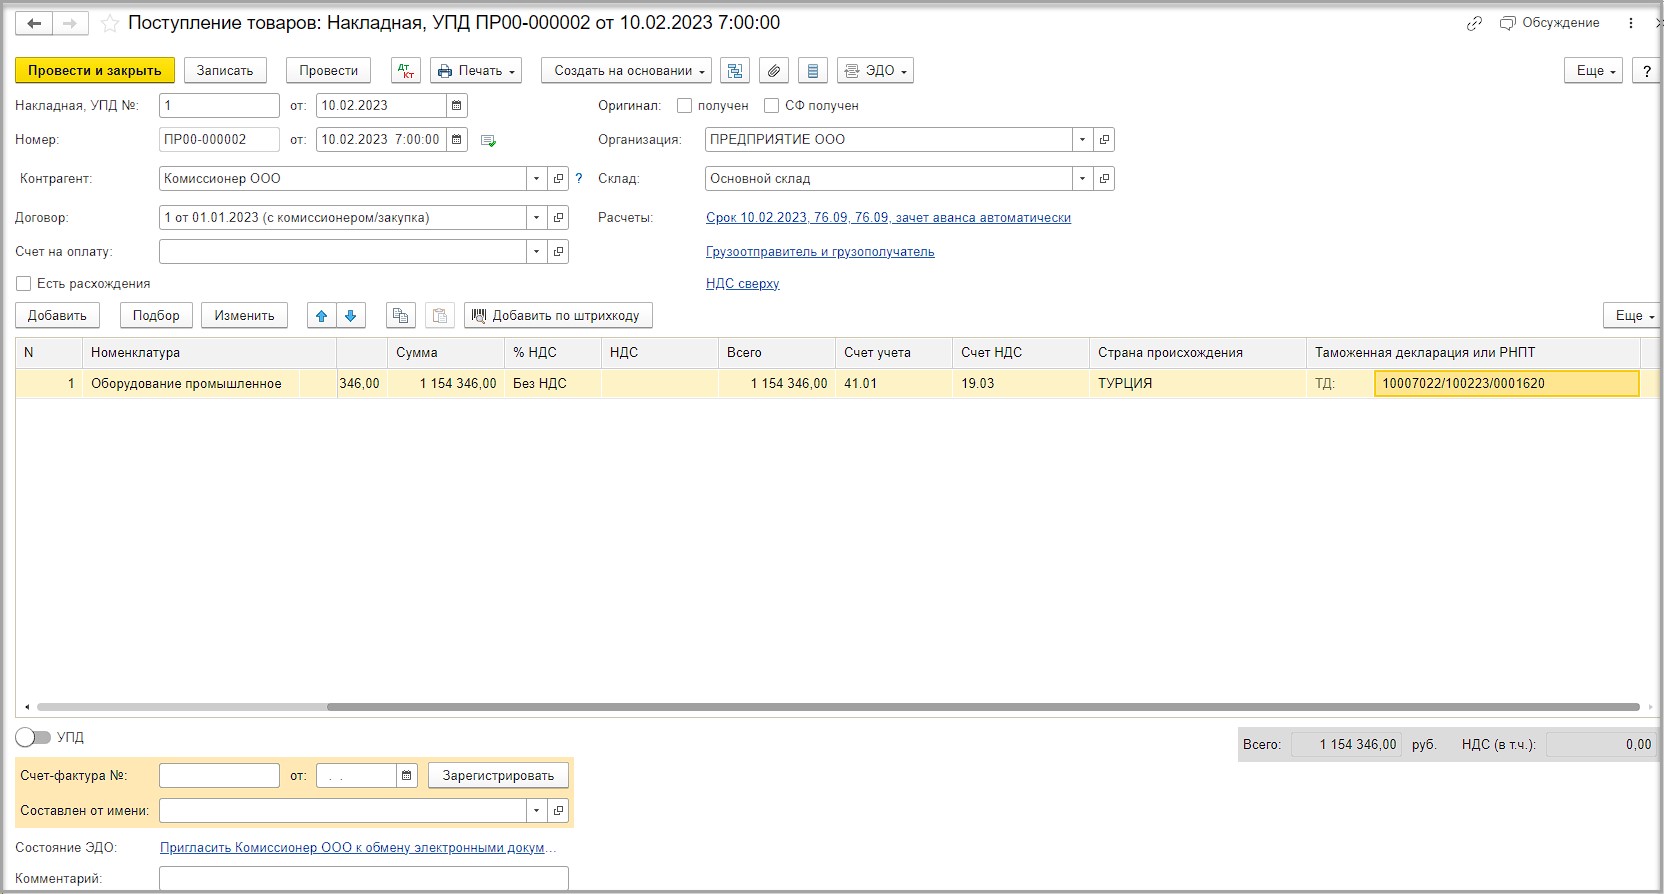Open attached files paperclip icon
1664x894 pixels.
pos(774,71)
